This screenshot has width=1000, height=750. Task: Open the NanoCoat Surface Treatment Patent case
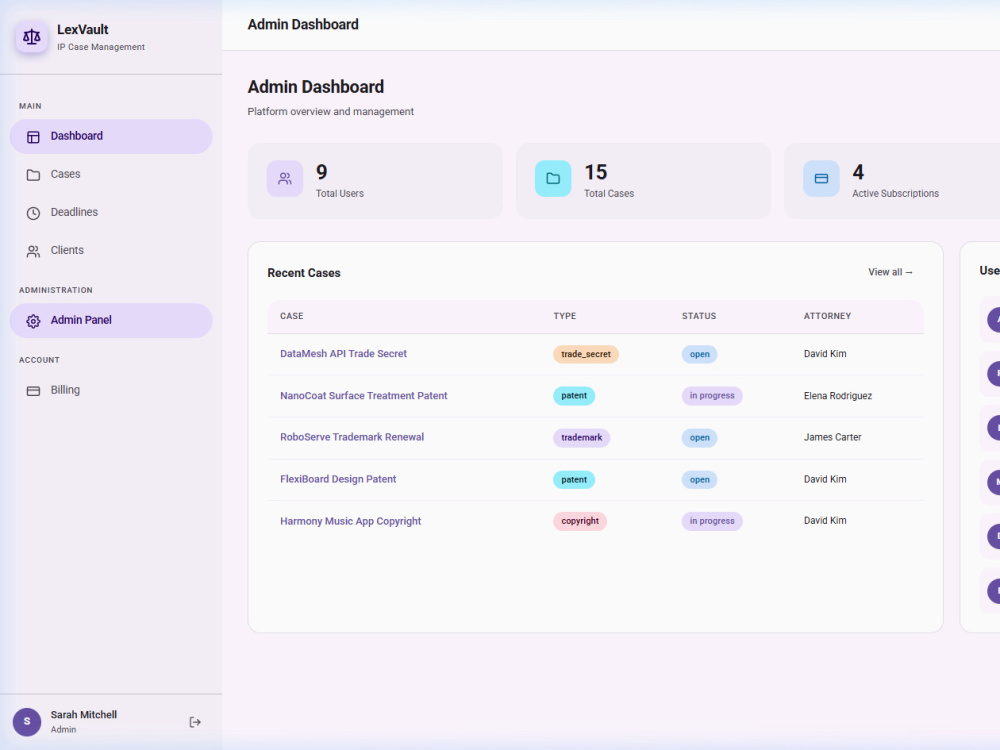364,396
